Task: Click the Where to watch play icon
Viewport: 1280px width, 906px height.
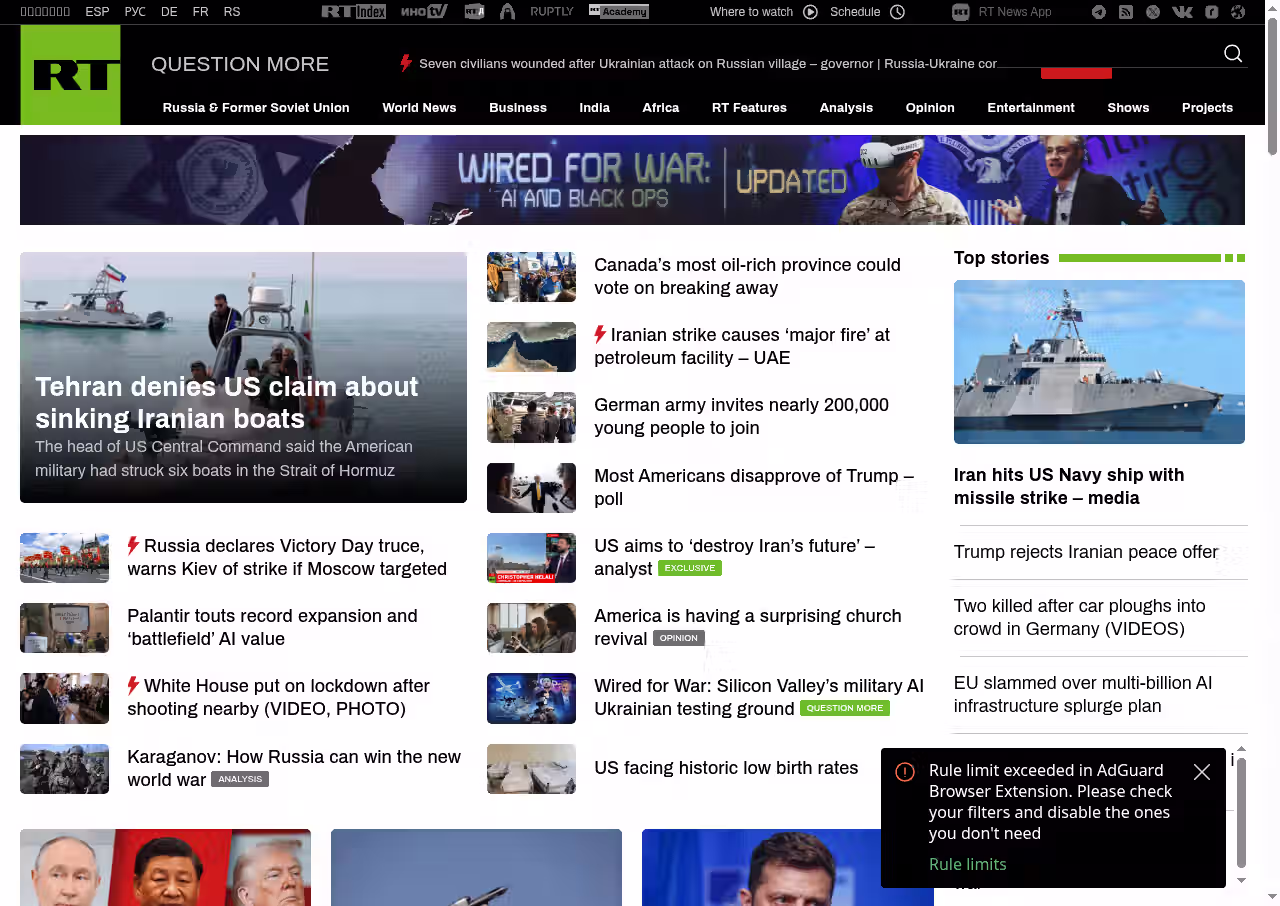Action: coord(810,12)
